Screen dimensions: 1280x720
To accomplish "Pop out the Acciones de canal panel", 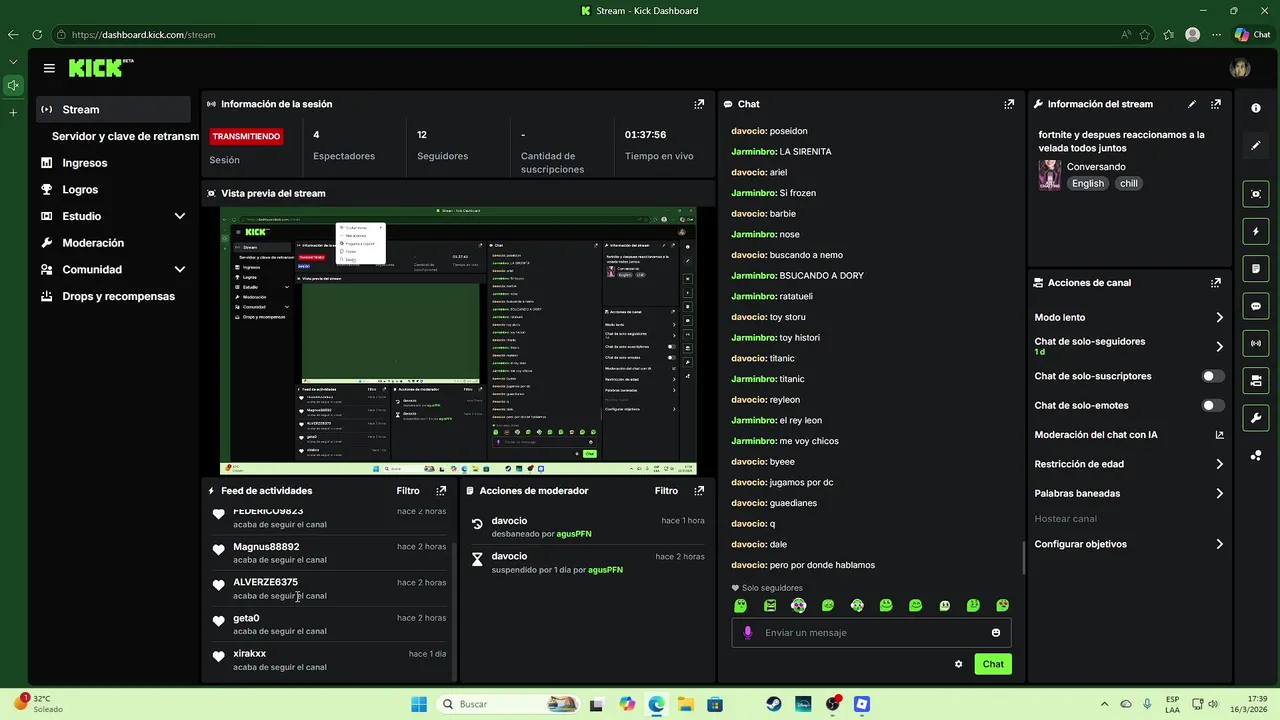I will tap(1216, 283).
